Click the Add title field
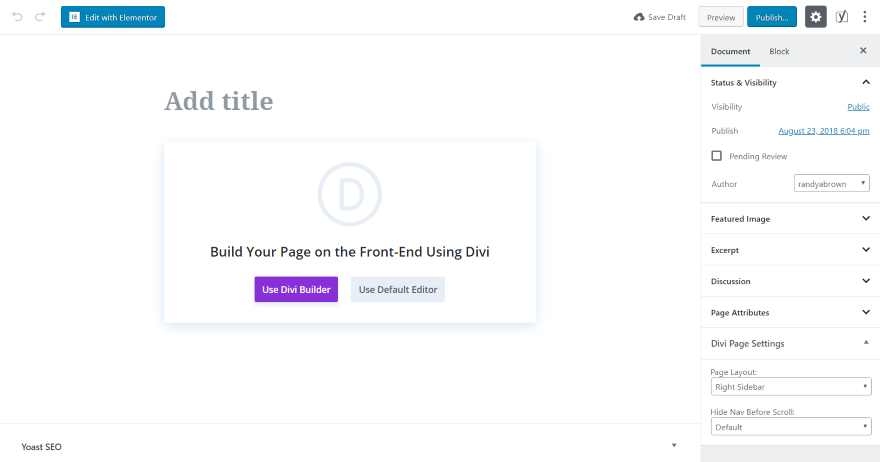 349,101
